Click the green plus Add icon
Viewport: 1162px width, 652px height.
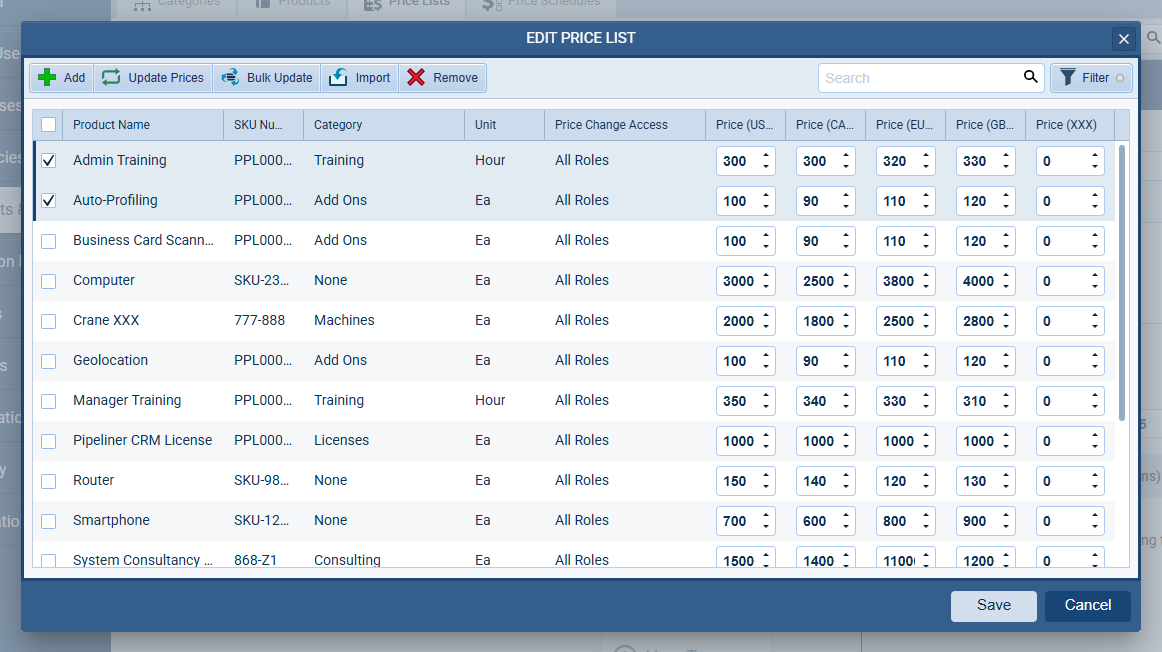click(47, 78)
